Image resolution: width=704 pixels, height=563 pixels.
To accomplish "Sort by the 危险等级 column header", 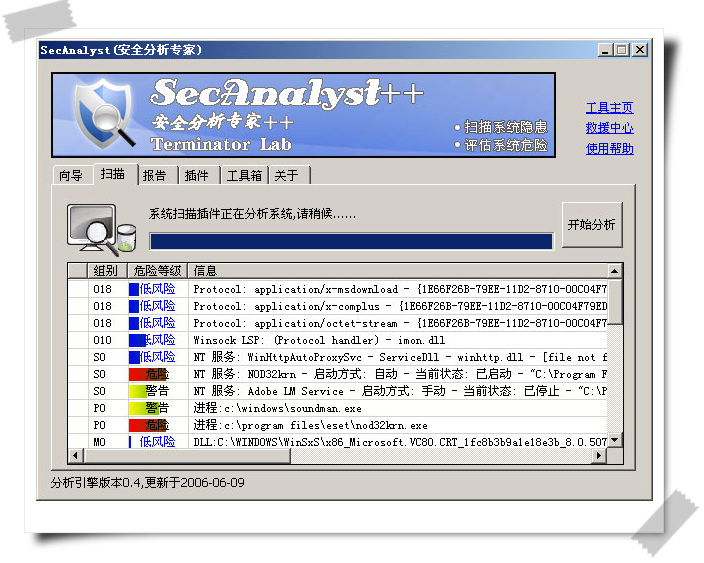I will tap(157, 271).
